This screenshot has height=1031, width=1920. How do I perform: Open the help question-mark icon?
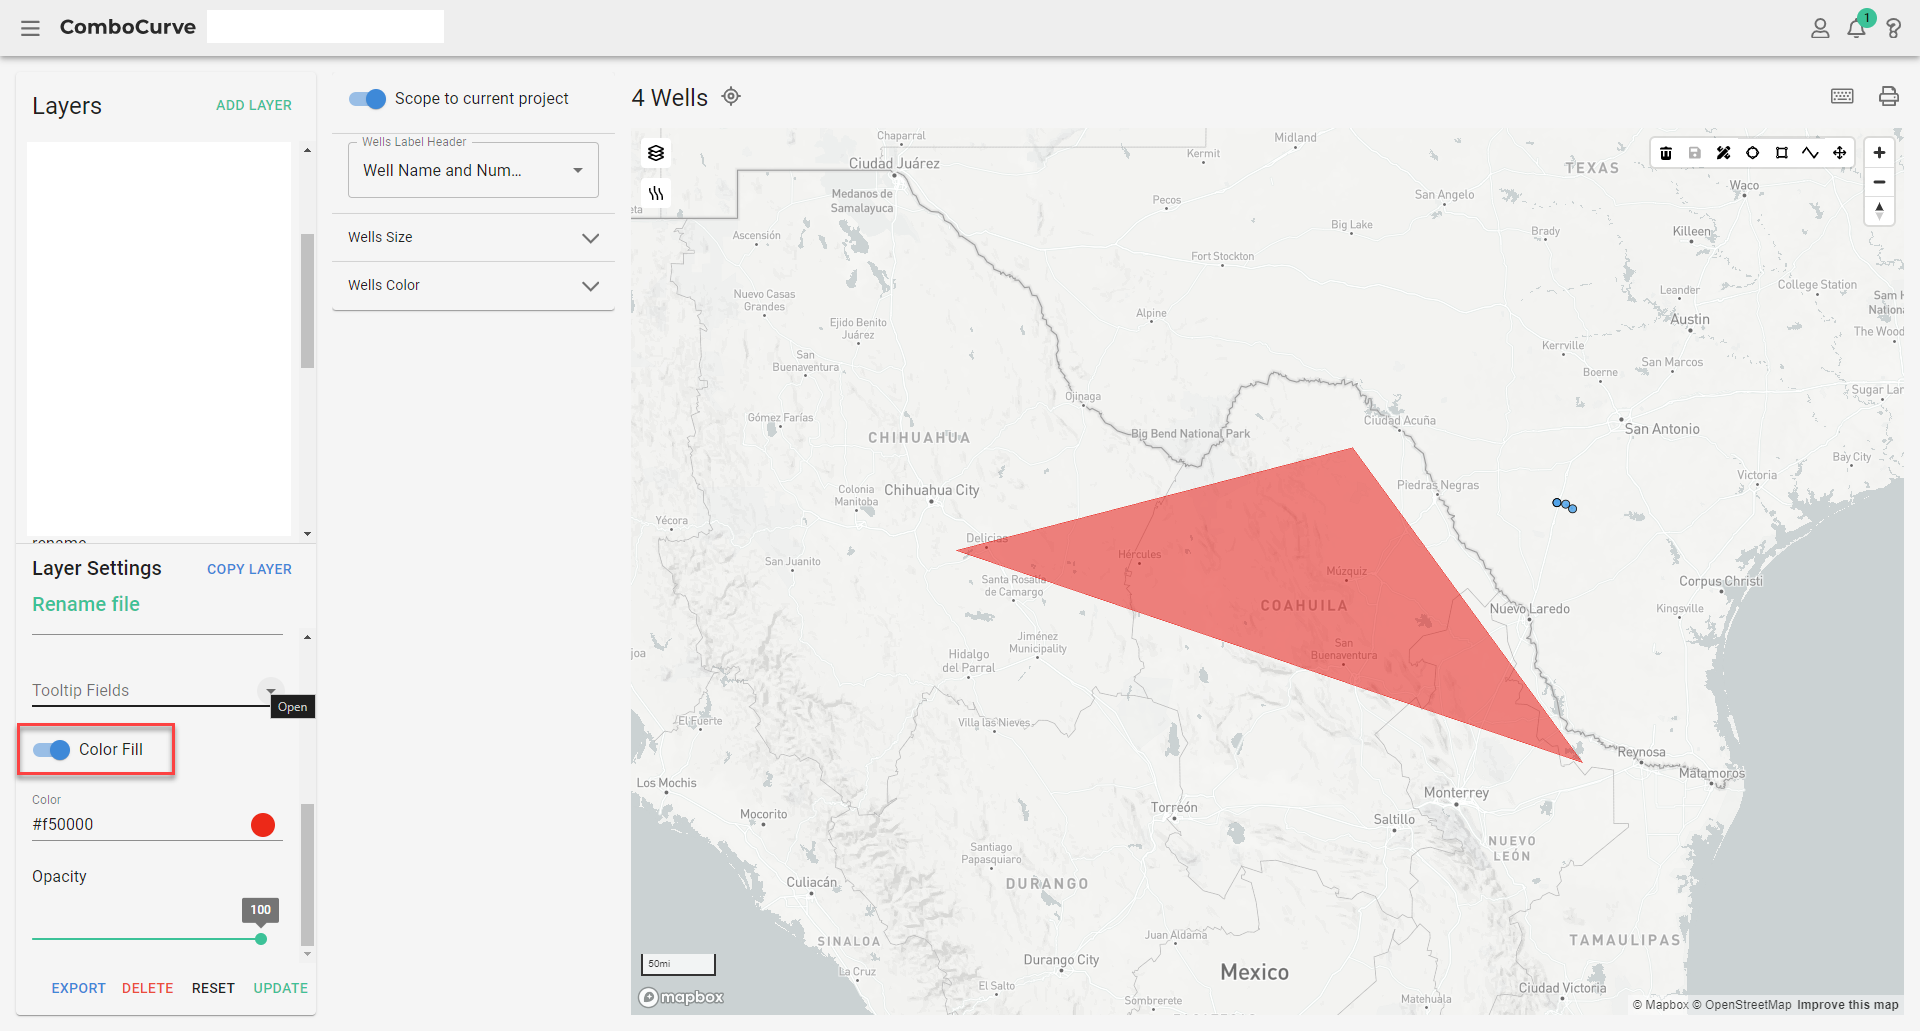coord(1893,28)
